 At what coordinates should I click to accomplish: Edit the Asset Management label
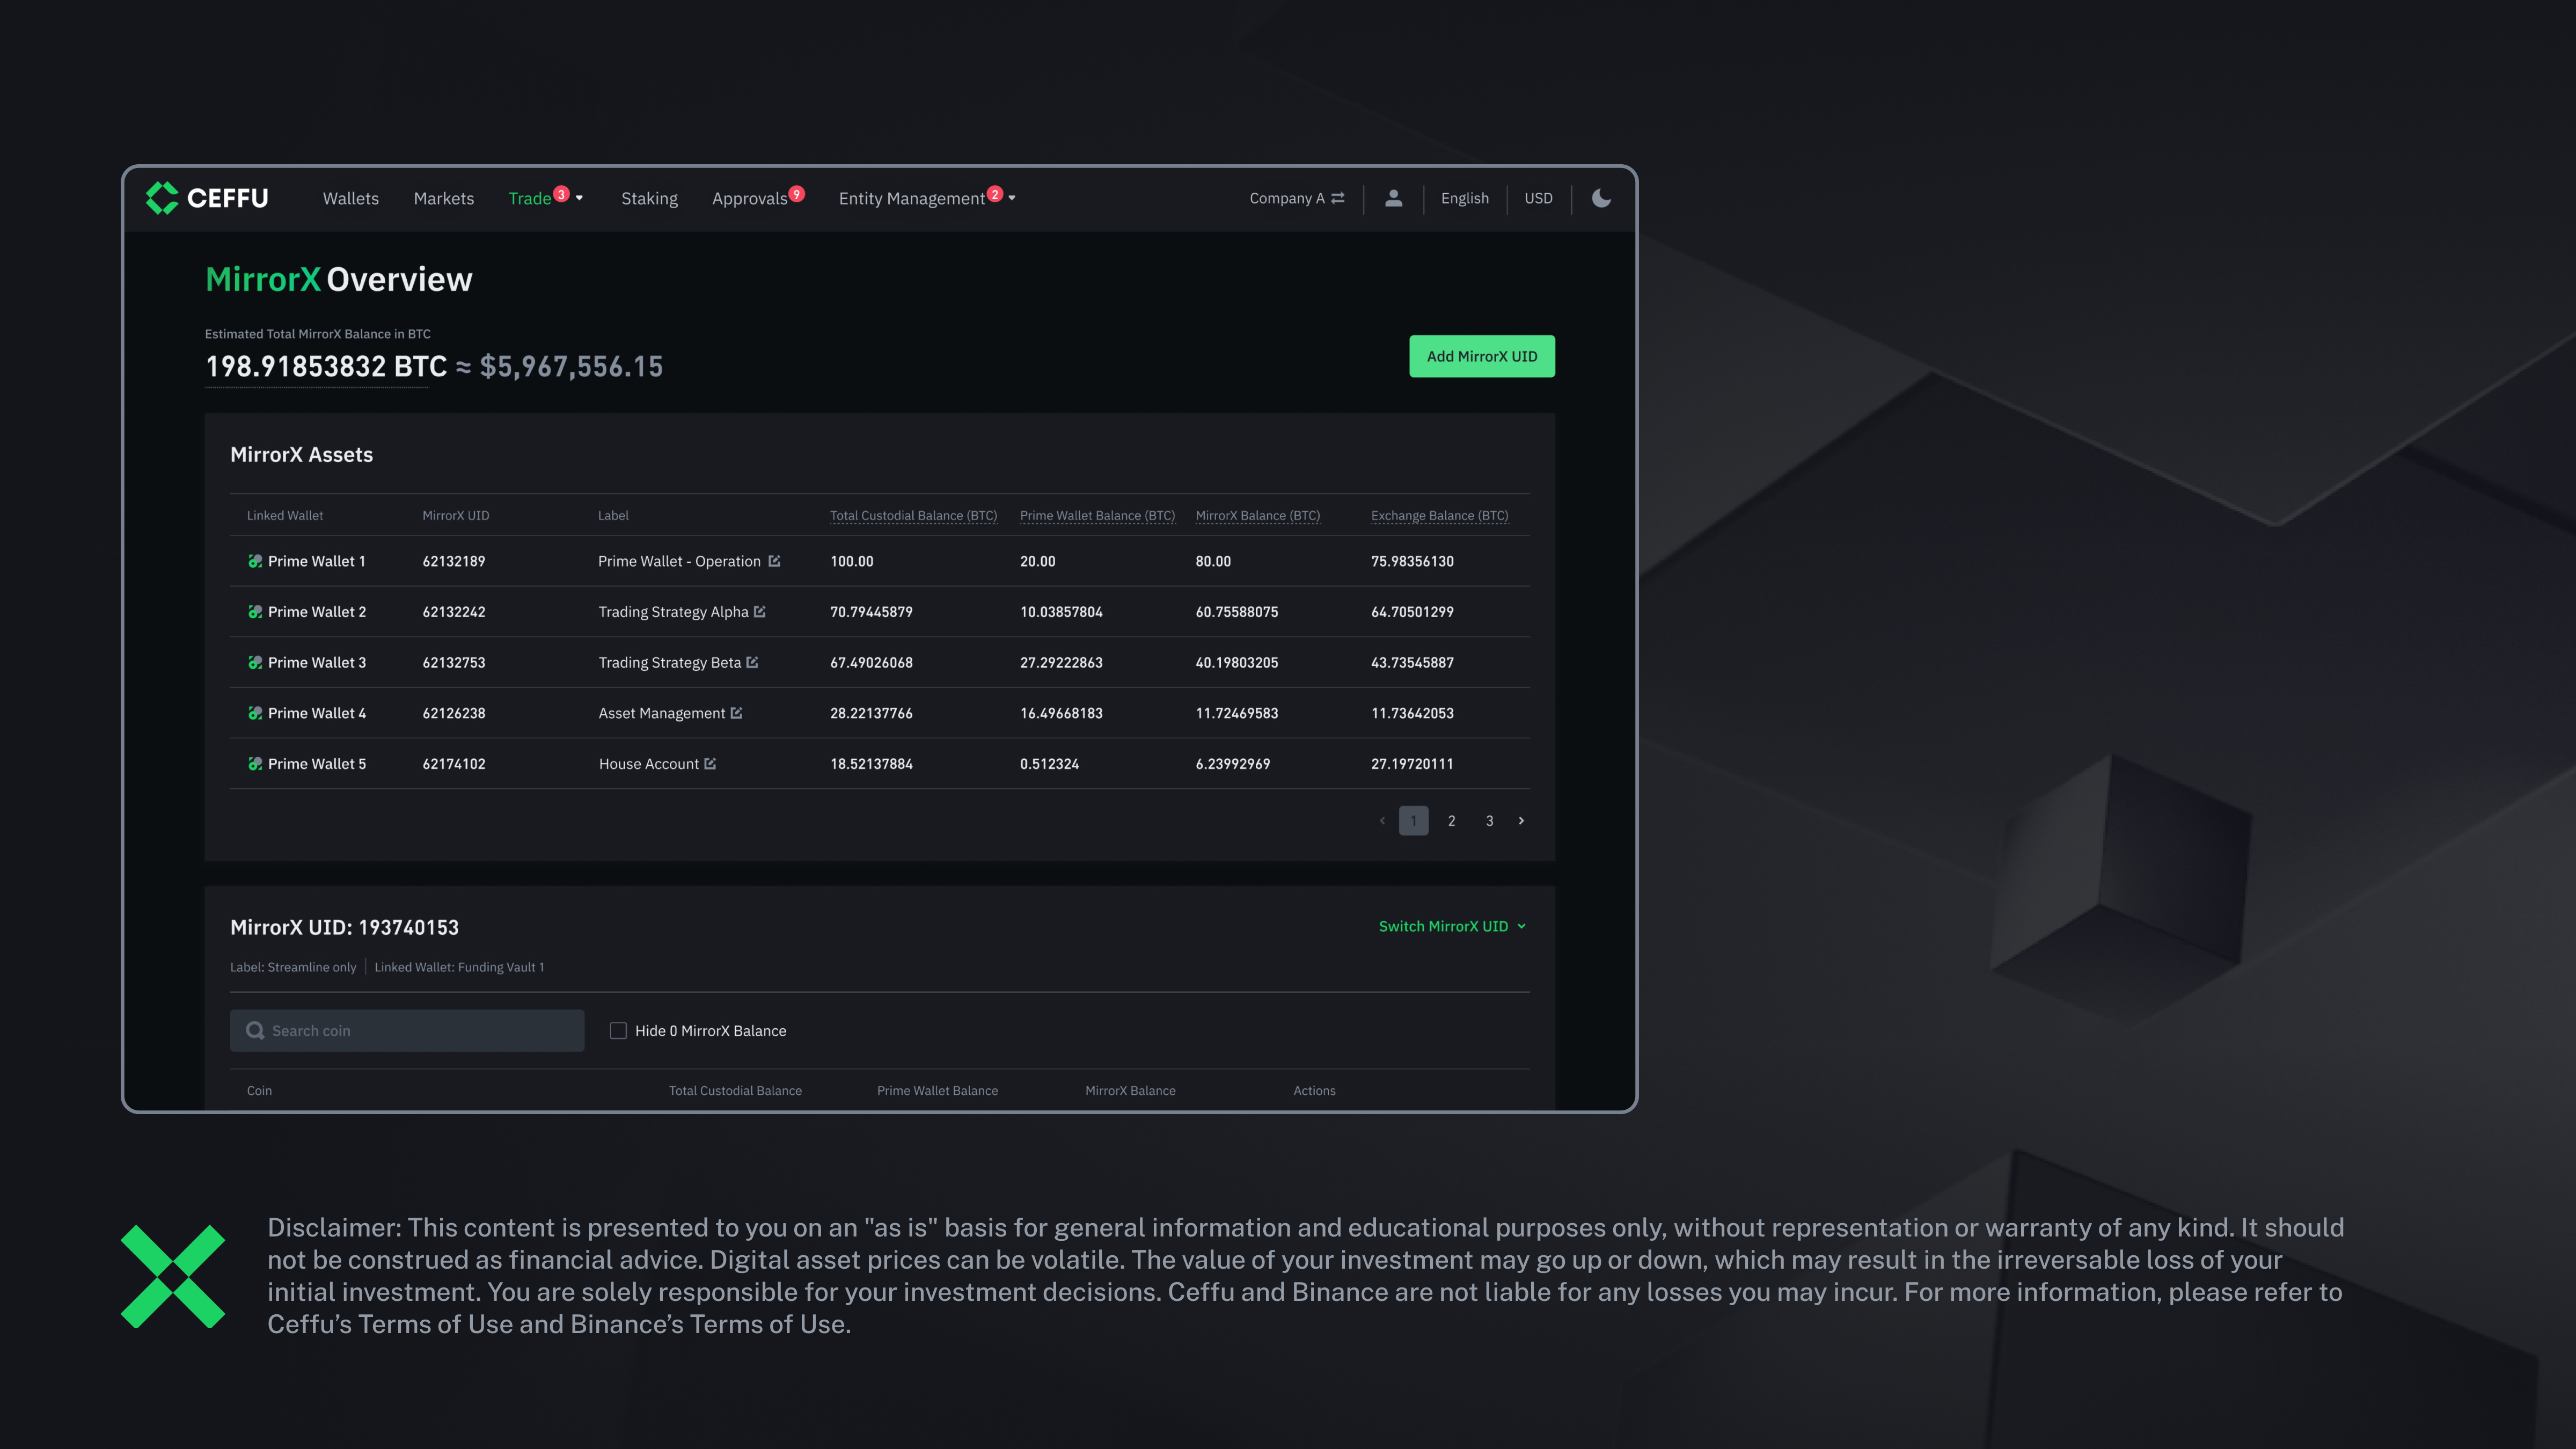736,713
